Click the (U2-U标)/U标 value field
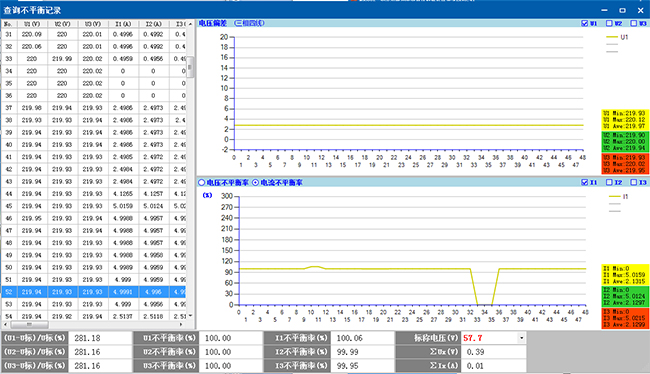Image resolution: width=650 pixels, height=374 pixels. pos(100,352)
